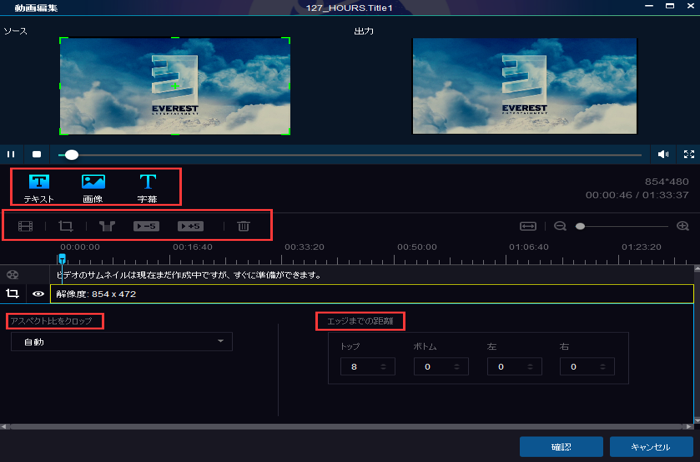This screenshot has height=462, width=700.
Task: Open the 自動 aspect ratio dropdown
Action: 121,341
